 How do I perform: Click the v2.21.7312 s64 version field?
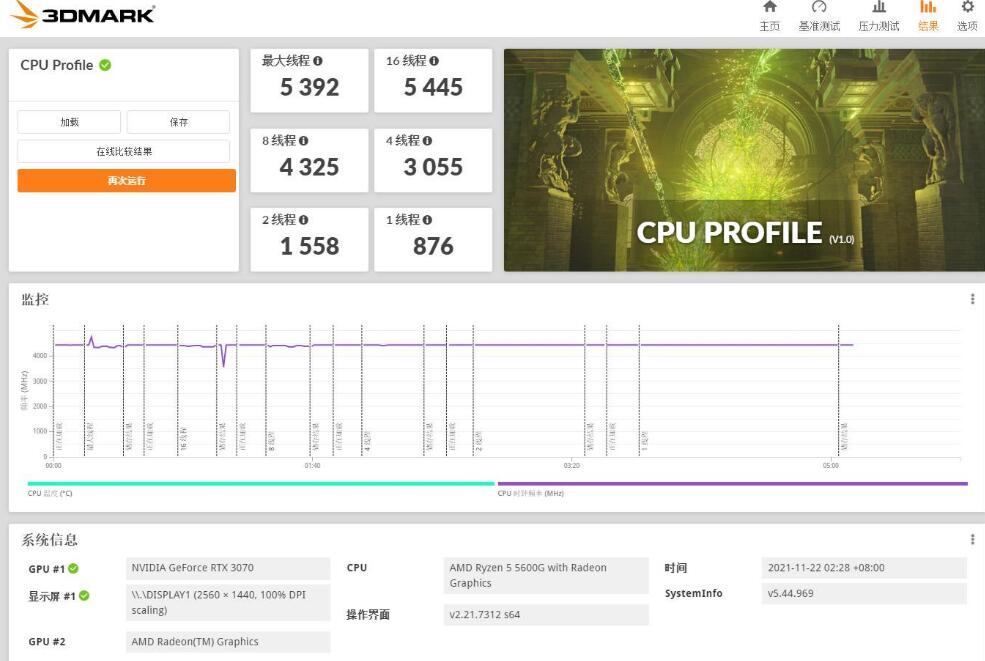tap(546, 615)
